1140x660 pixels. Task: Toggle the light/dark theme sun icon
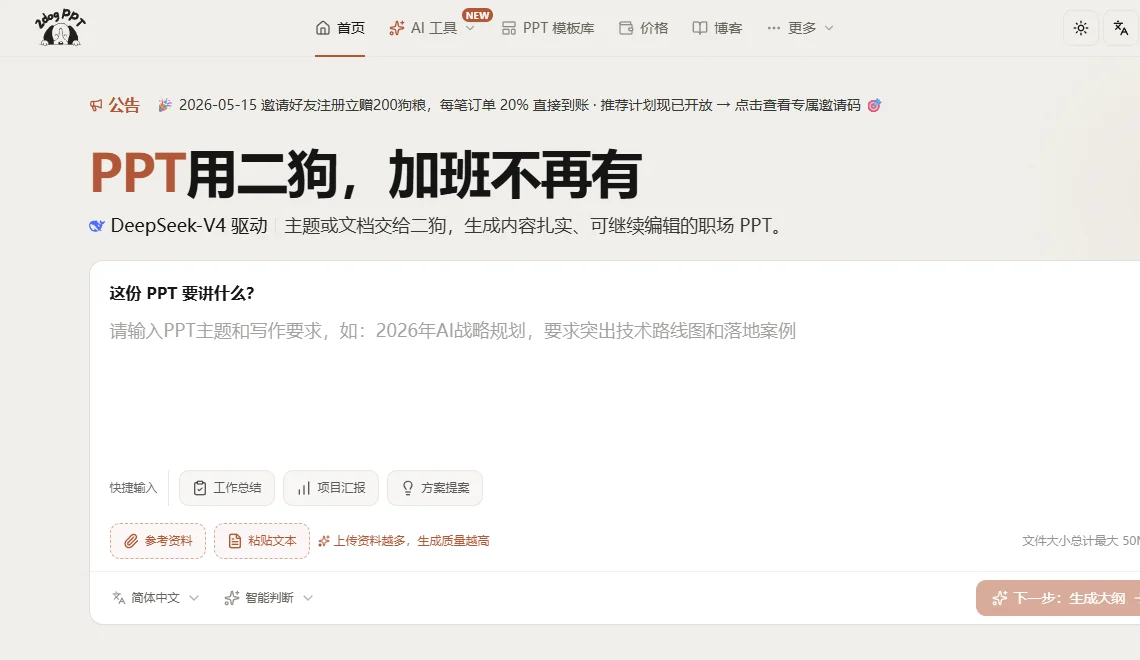click(1080, 28)
